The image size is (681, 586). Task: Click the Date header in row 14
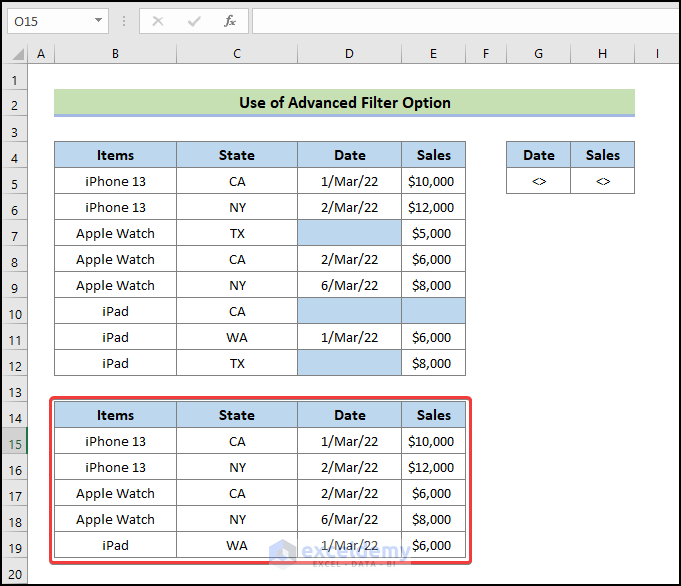point(350,415)
